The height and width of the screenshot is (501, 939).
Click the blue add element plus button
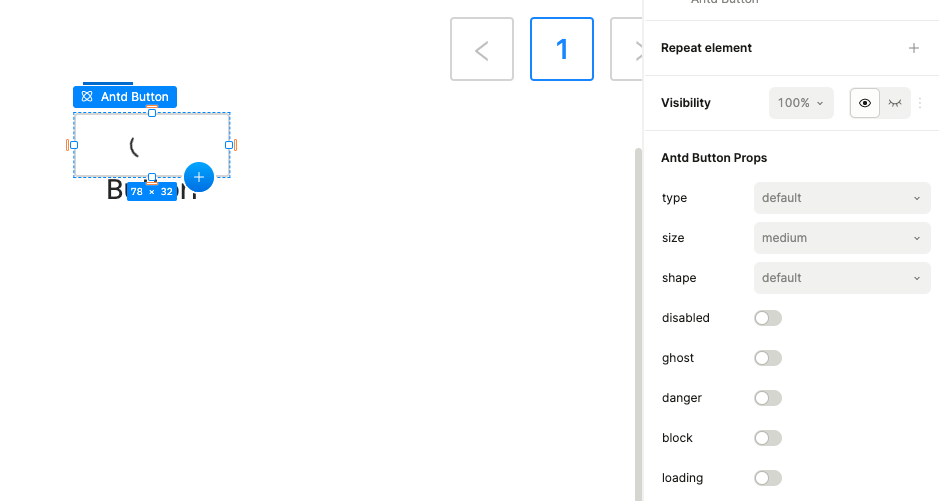199,177
